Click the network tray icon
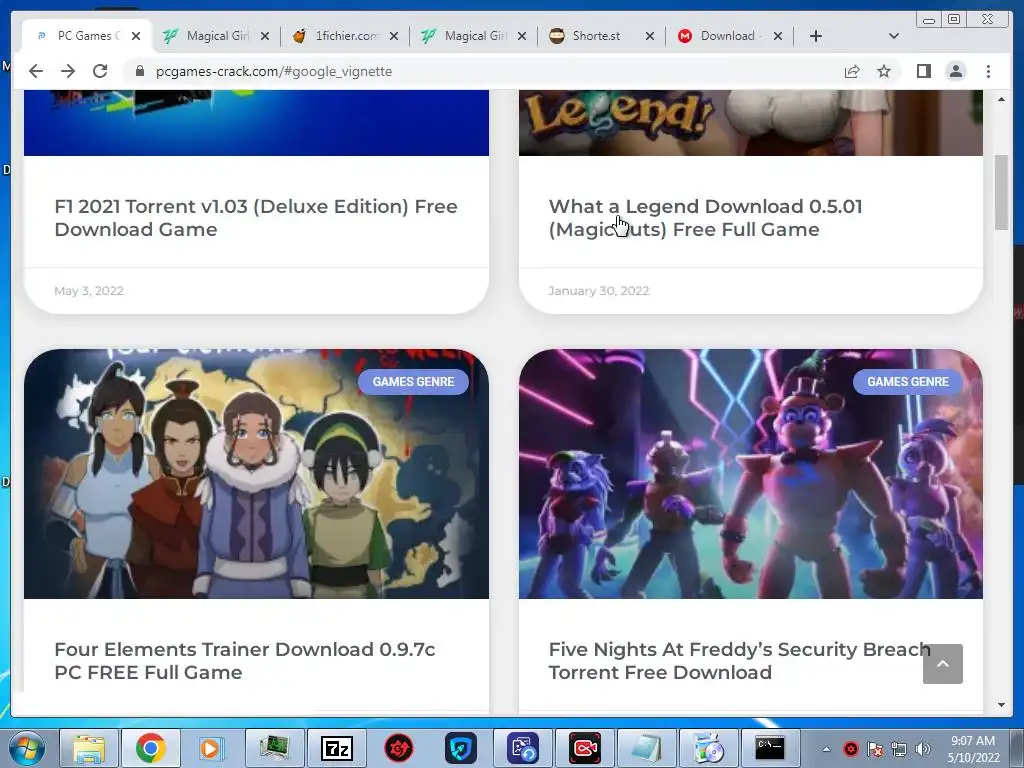Image resolution: width=1024 pixels, height=768 pixels. pyautogui.click(x=899, y=749)
